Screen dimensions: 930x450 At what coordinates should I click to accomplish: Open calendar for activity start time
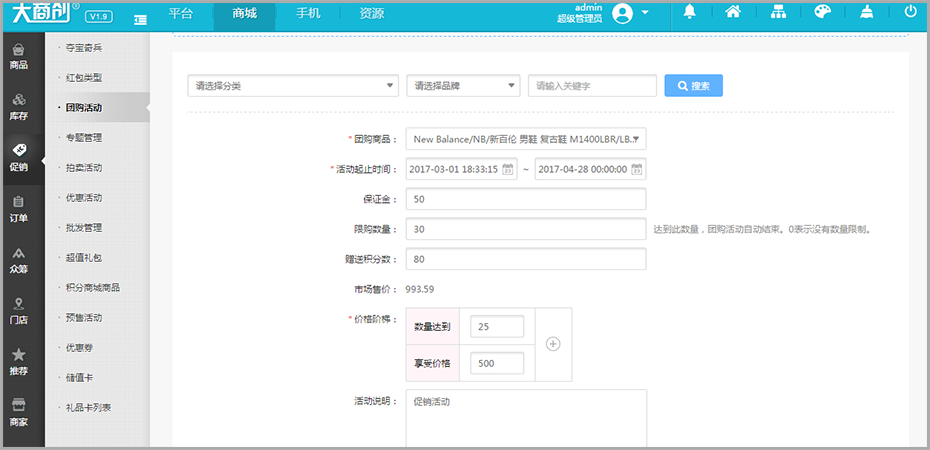pos(508,169)
